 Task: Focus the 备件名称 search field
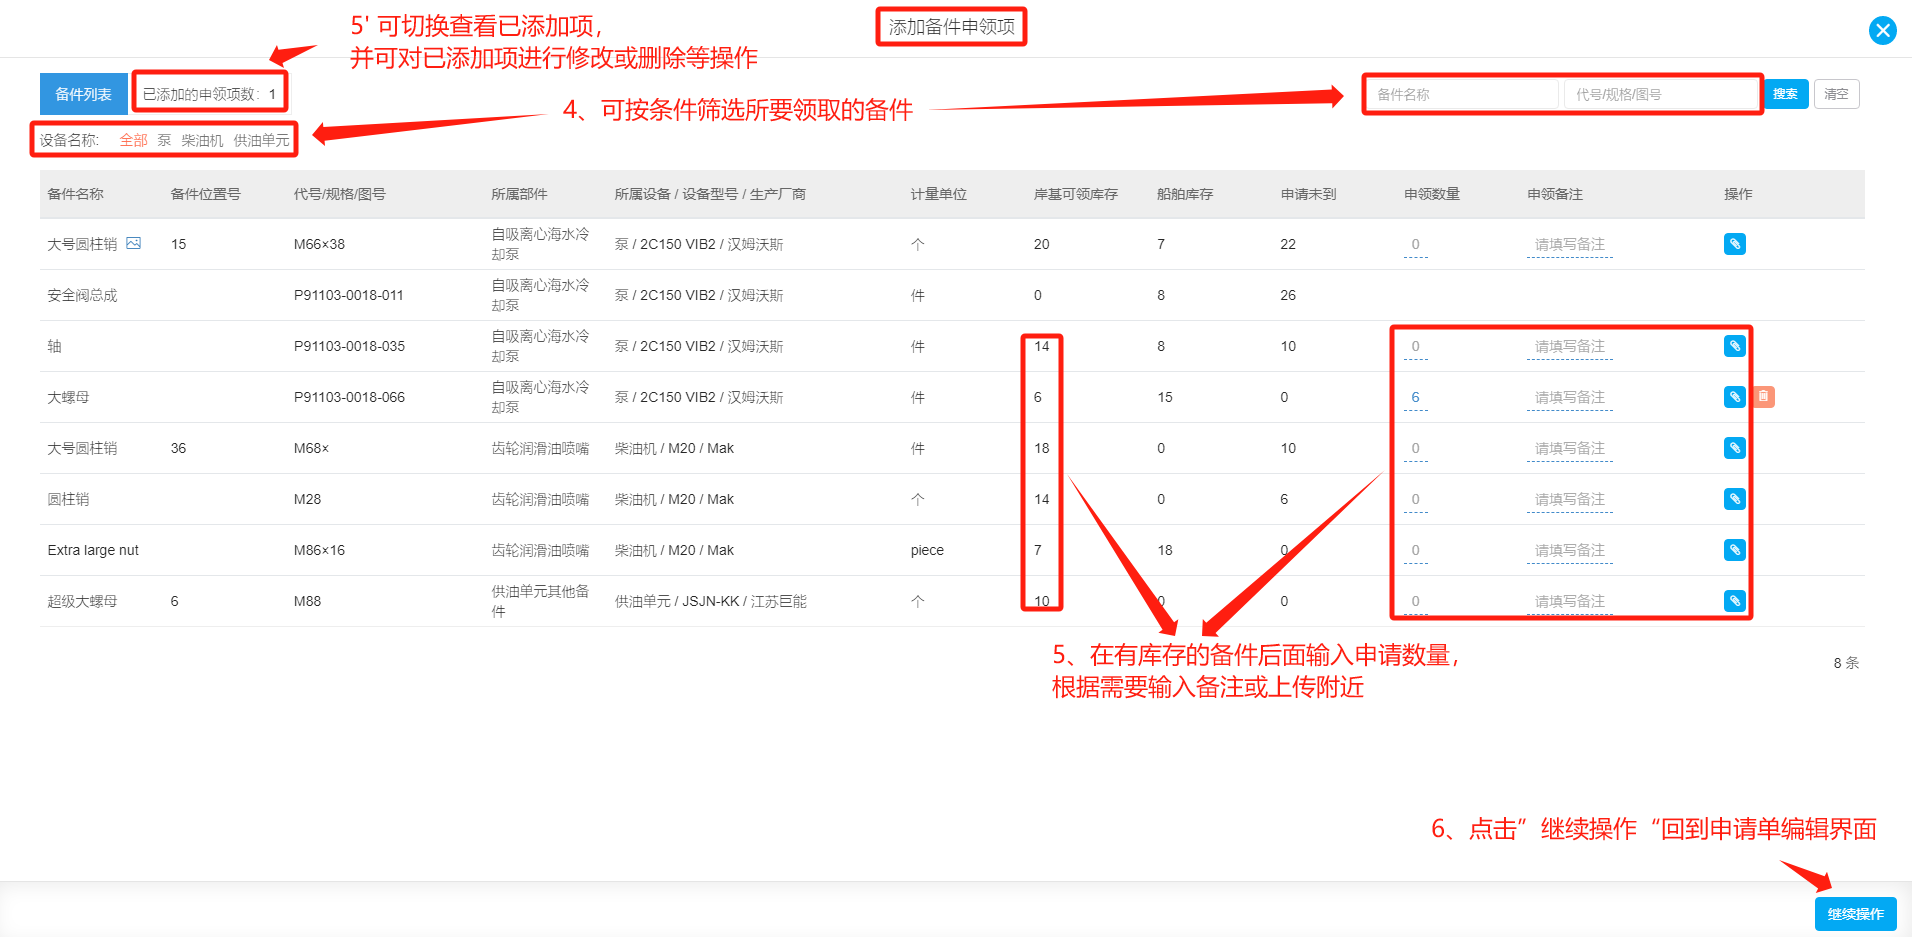pyautogui.click(x=1463, y=94)
